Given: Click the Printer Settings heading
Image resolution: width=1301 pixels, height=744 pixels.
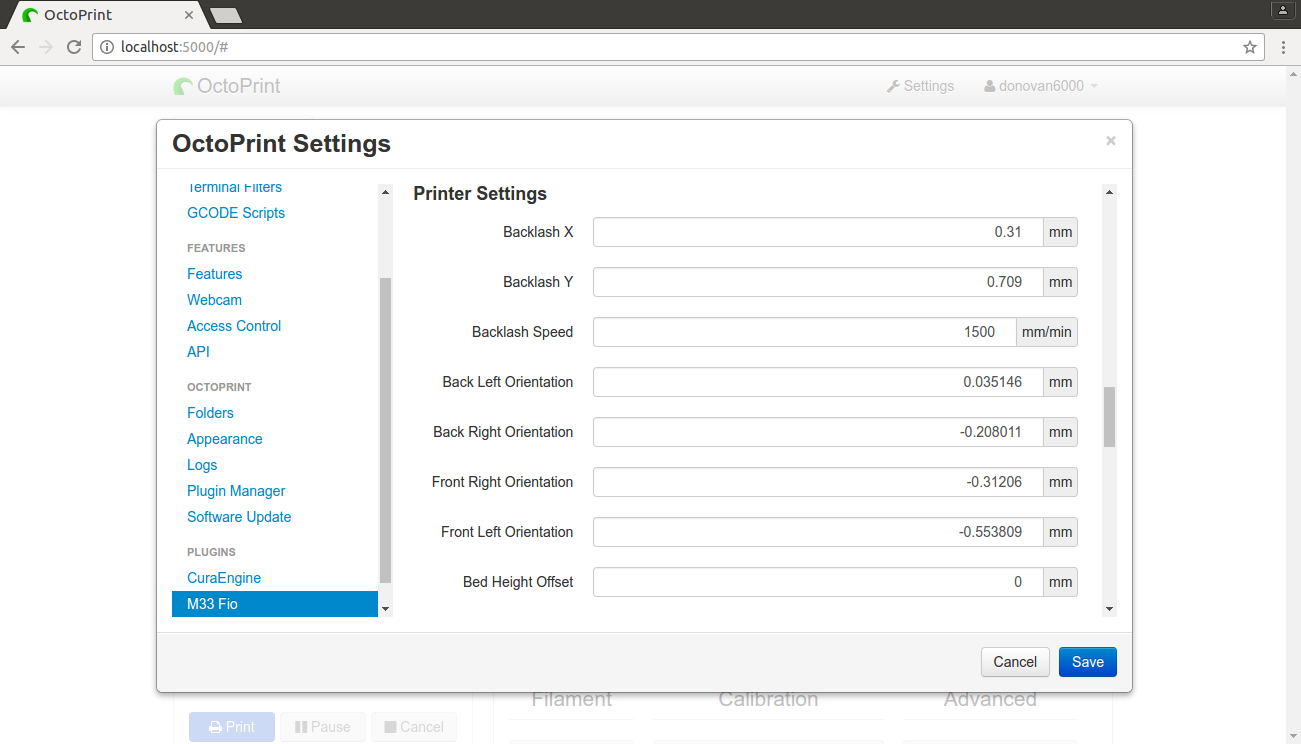Looking at the screenshot, I should 480,194.
